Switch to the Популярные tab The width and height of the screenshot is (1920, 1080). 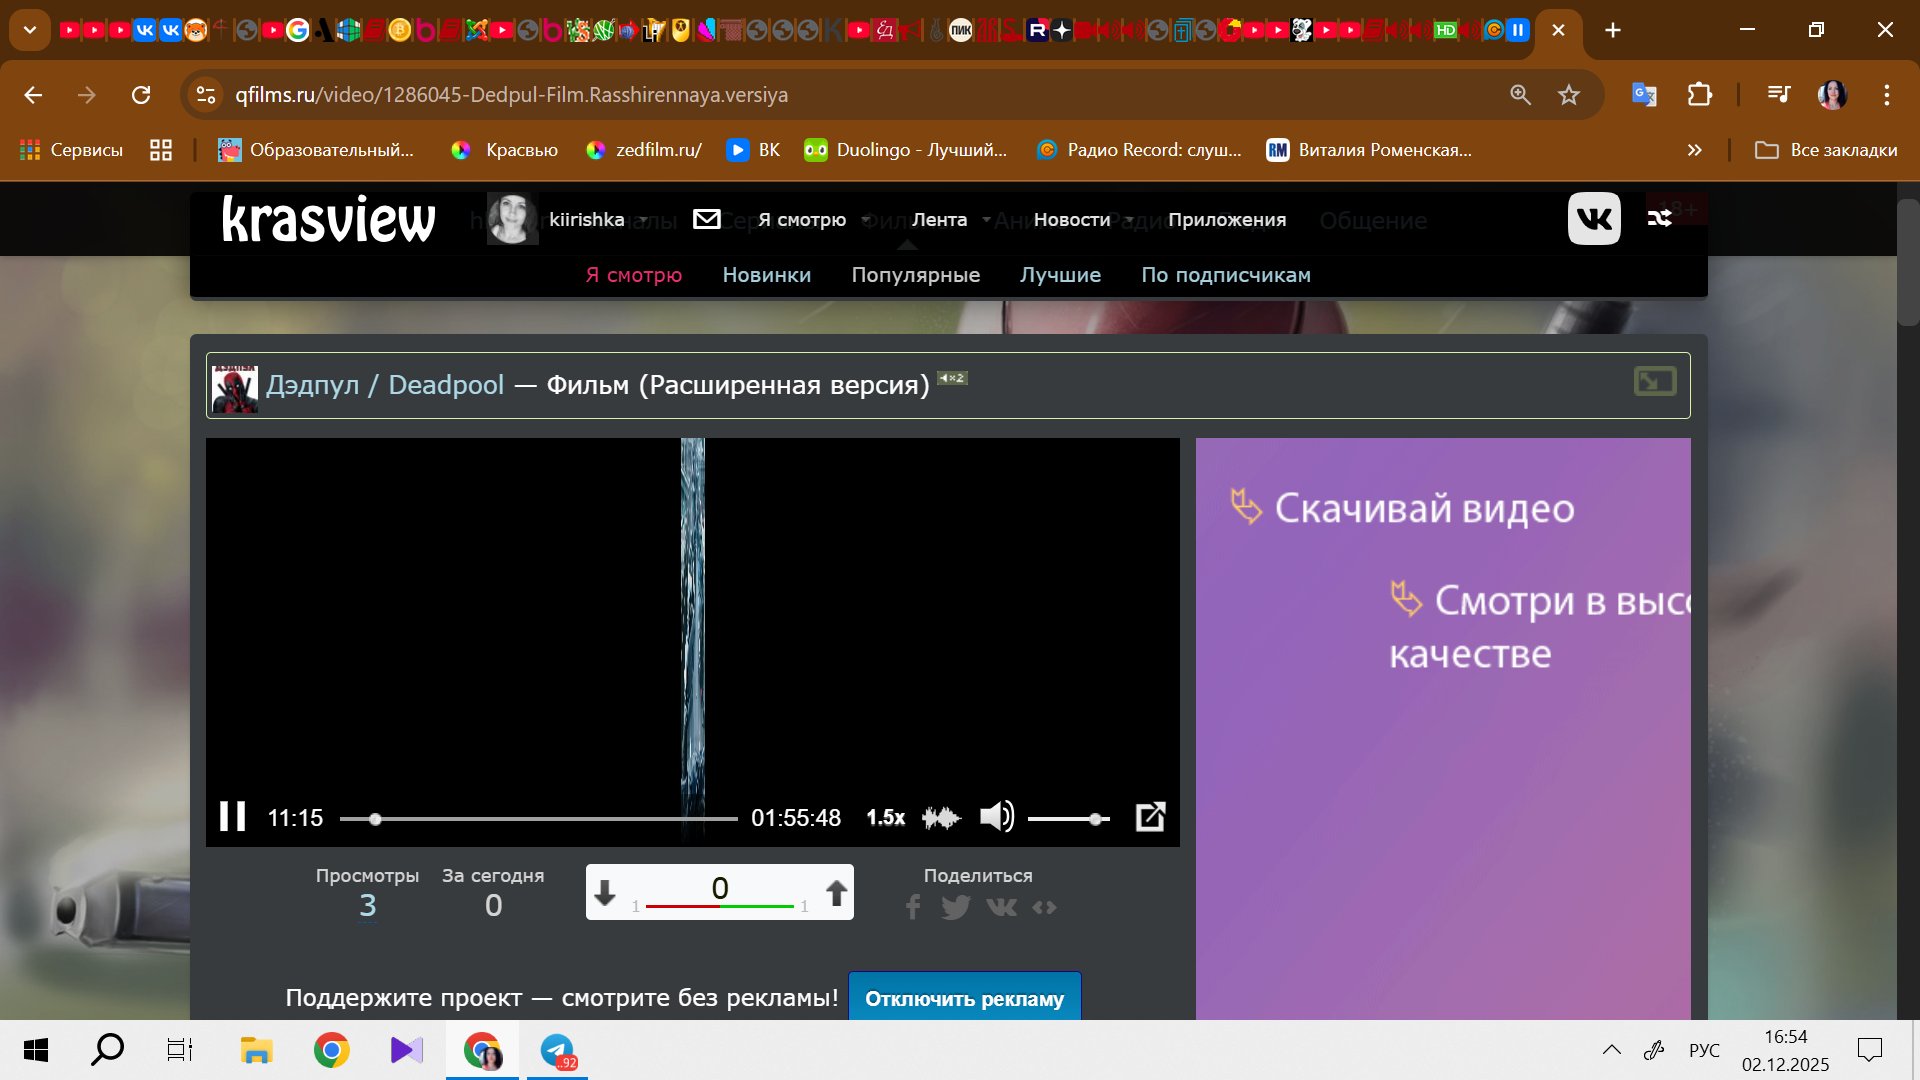(915, 275)
